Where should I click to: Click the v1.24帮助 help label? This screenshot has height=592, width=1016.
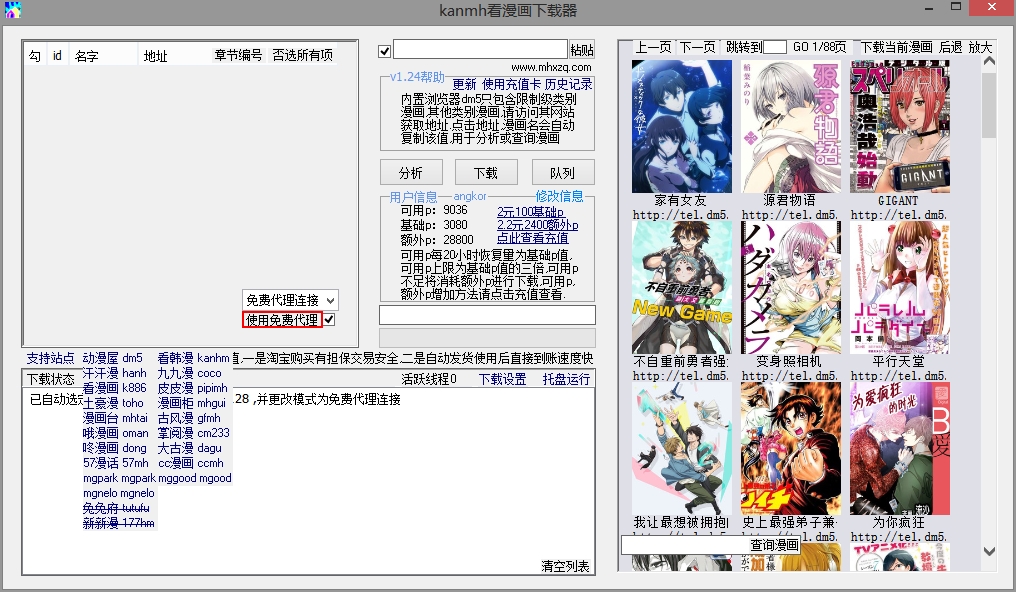click(417, 76)
